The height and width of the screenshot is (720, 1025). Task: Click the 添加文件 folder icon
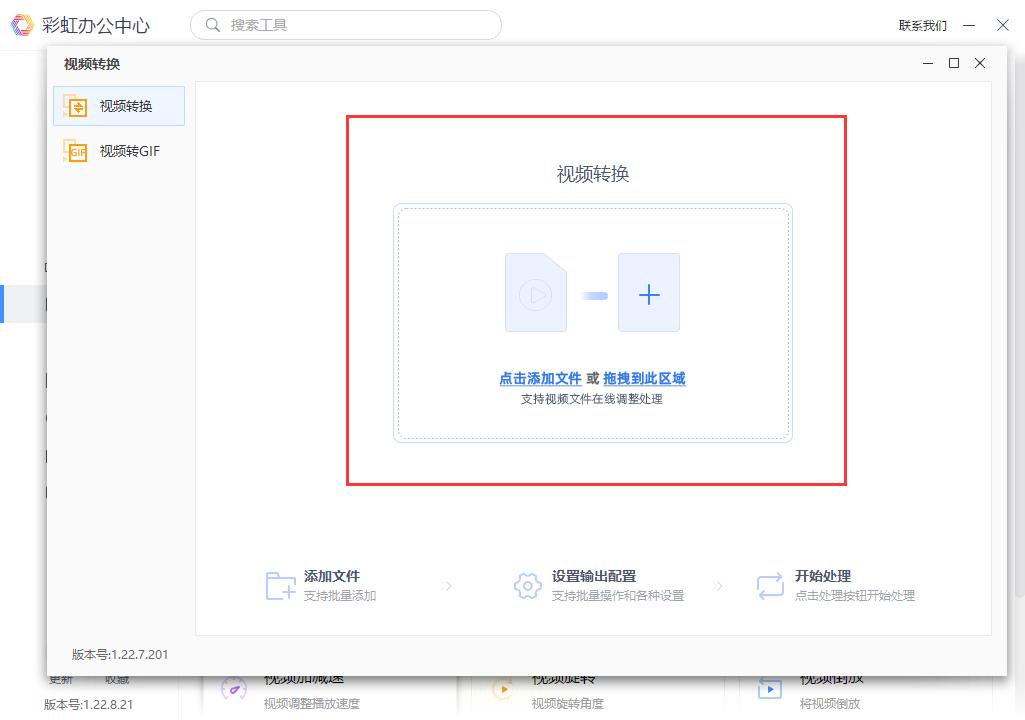pos(280,586)
